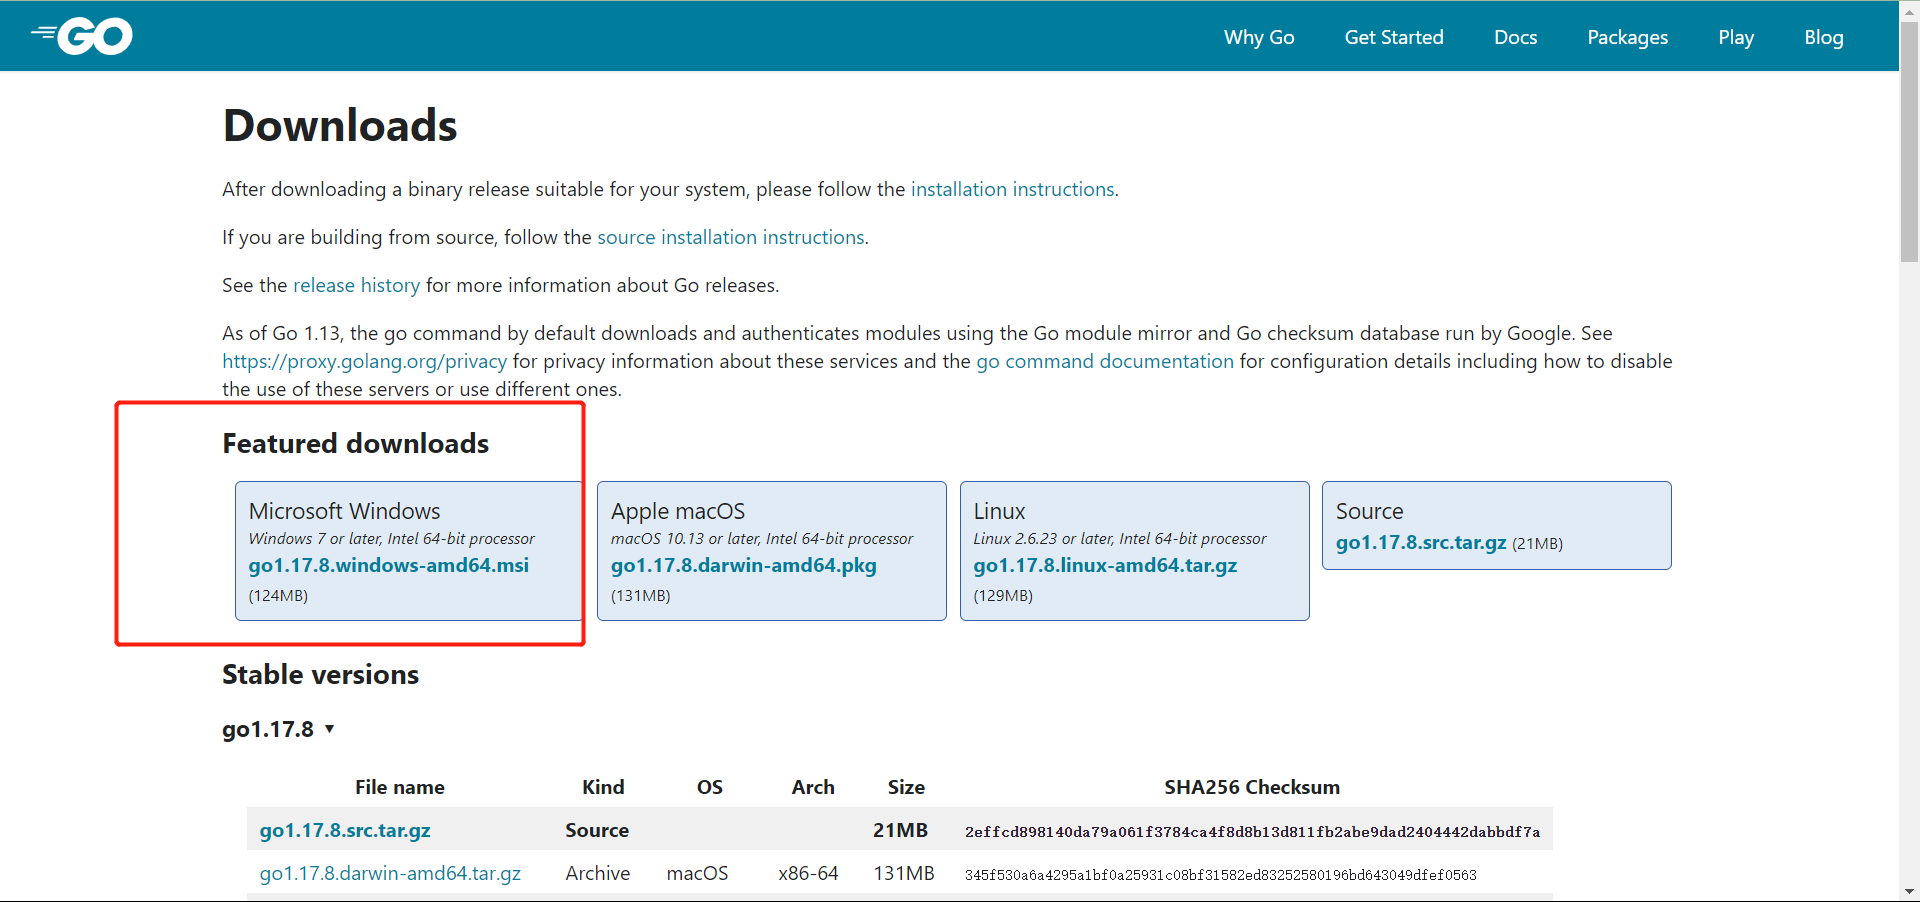The image size is (1920, 902).
Task: Download go1.17.8.windows-amd64.msi installer
Action: coord(389,565)
